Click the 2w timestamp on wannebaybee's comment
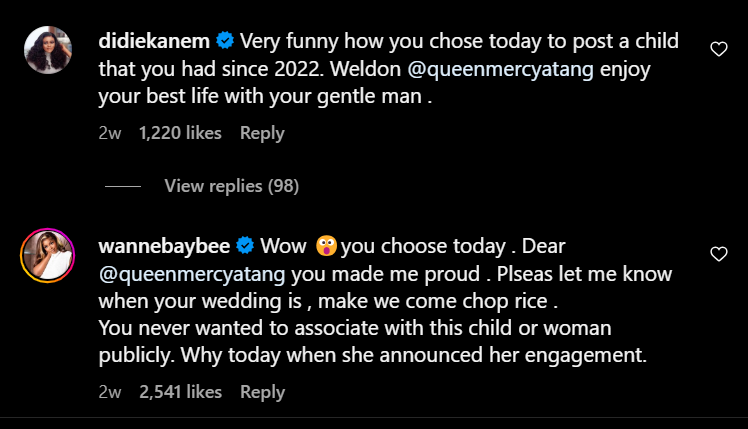The height and width of the screenshot is (429, 748). point(110,392)
